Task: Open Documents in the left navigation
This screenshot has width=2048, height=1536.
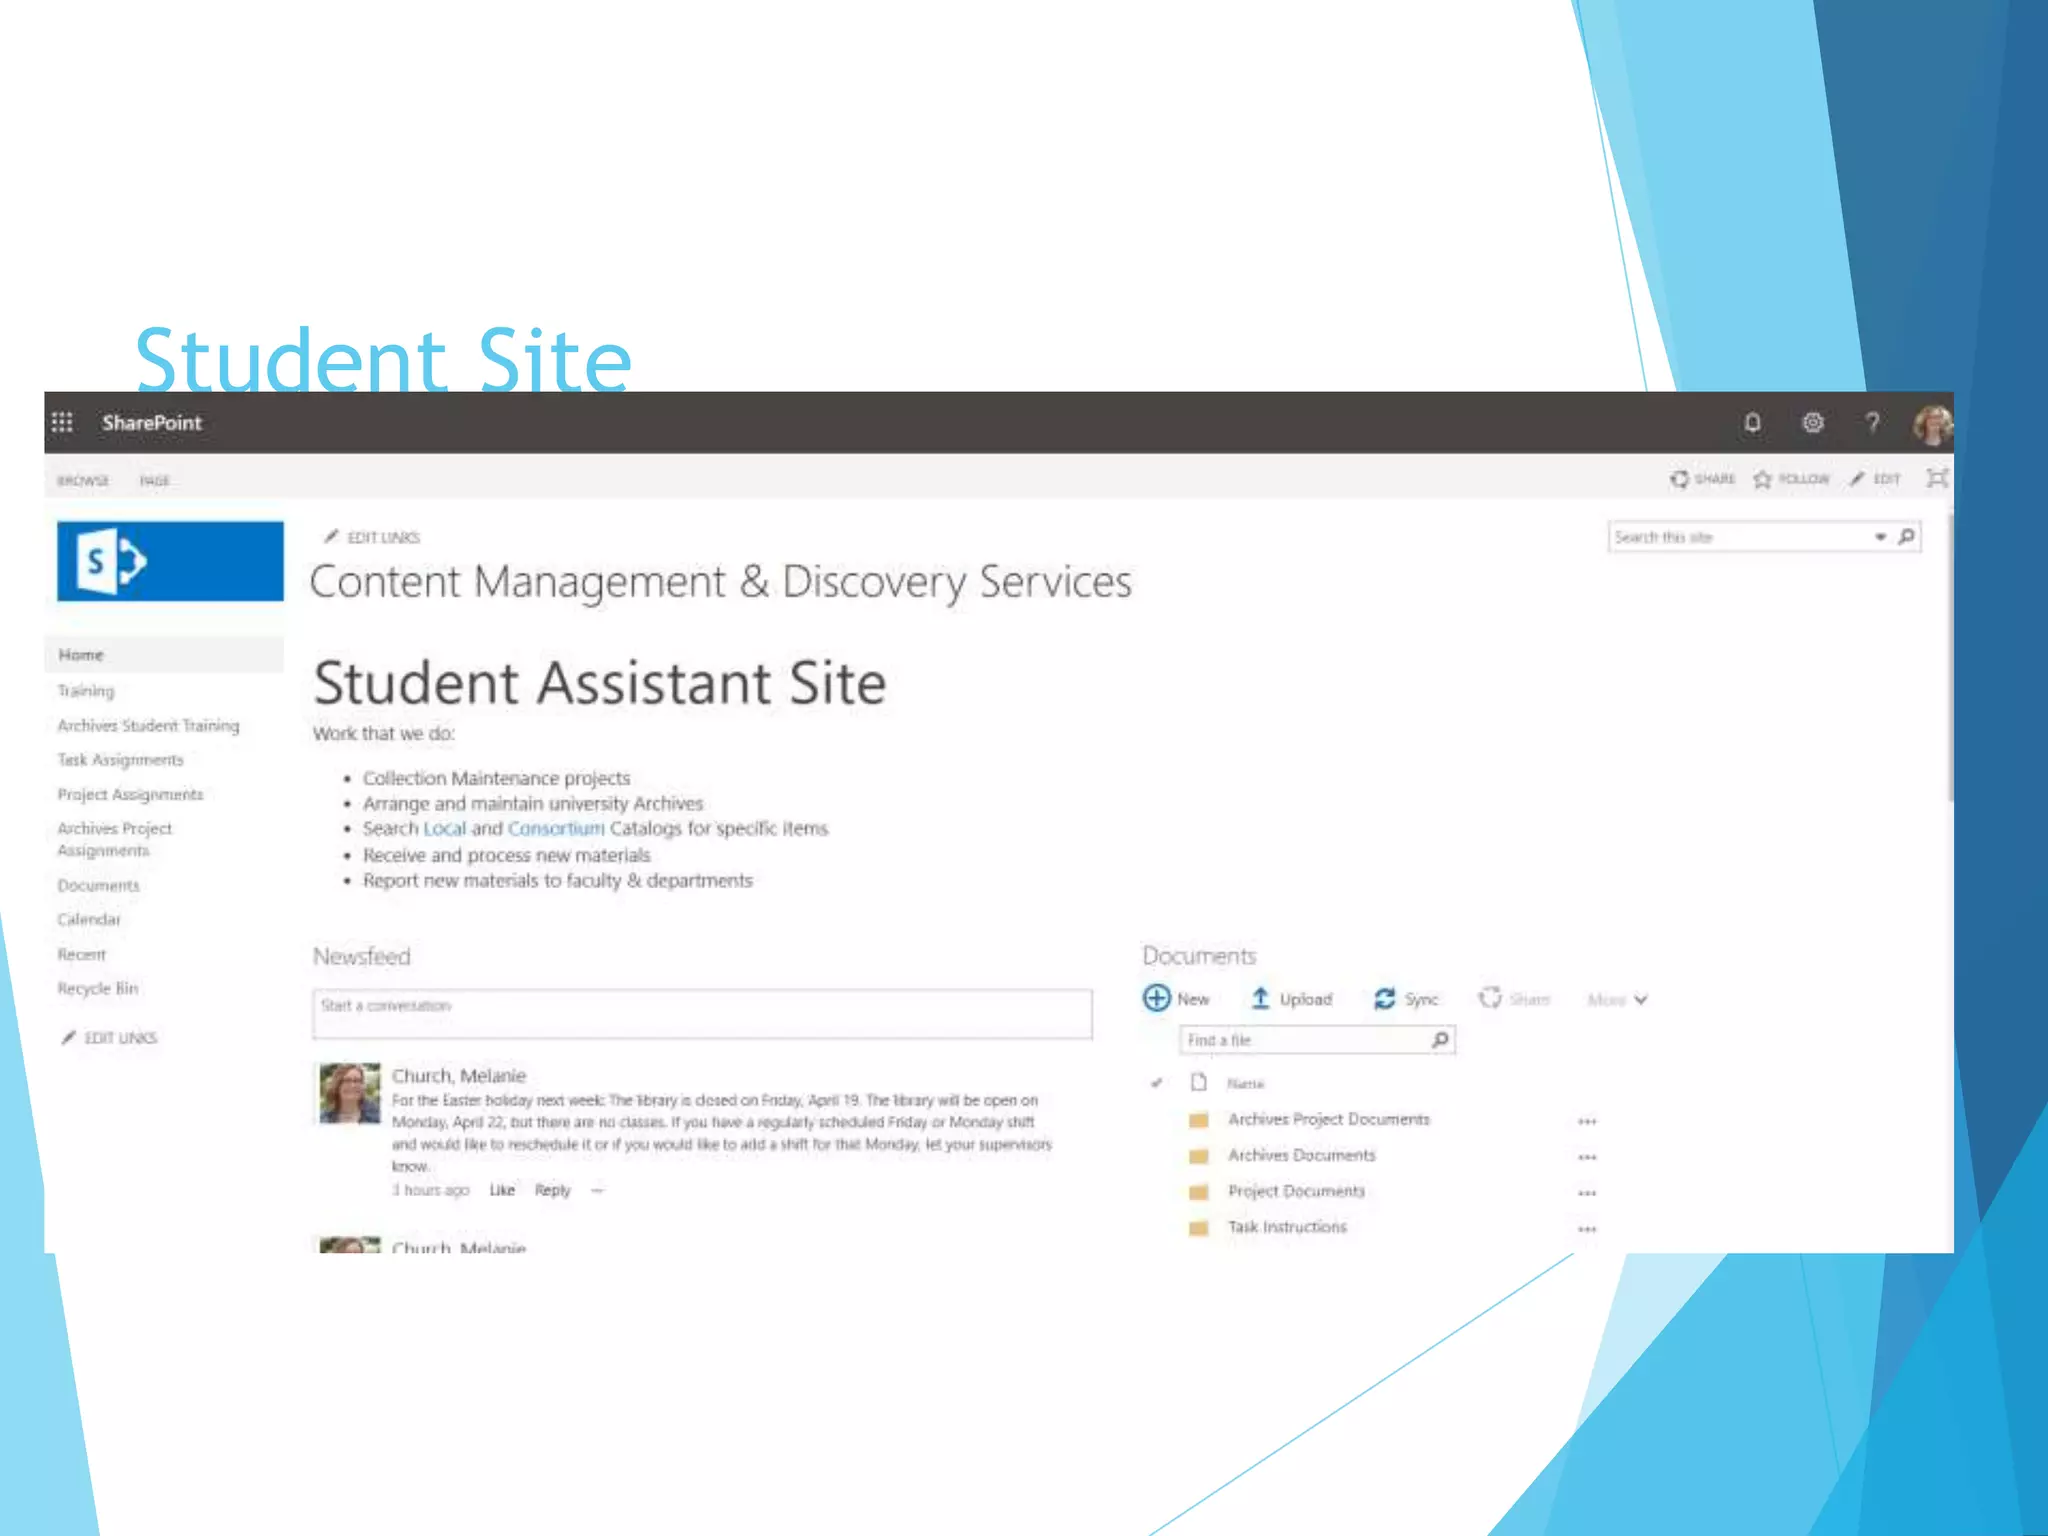Action: (98, 886)
